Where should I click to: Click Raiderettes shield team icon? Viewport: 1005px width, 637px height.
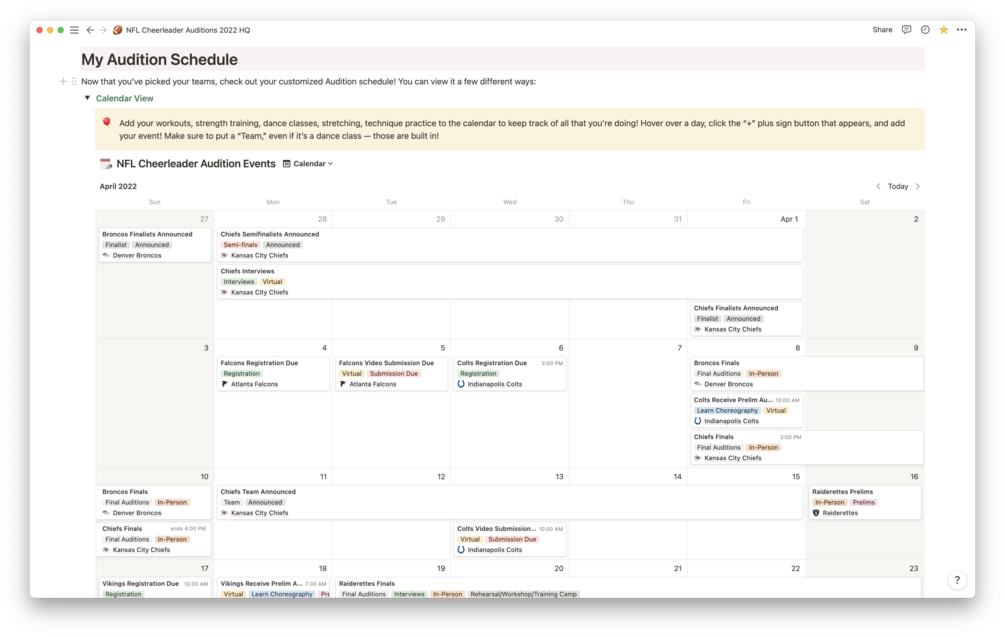click(816, 513)
